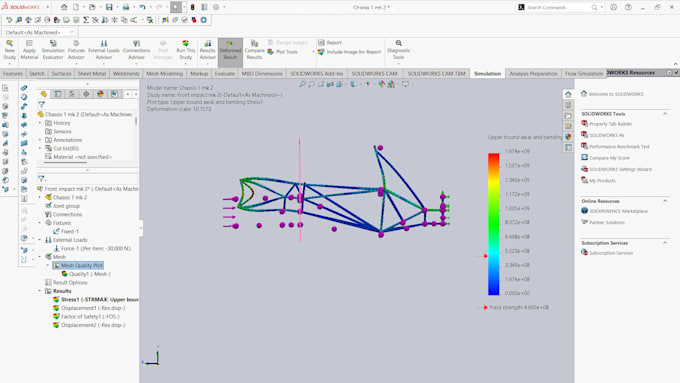Click the Undo icon
This screenshot has height=383, width=680.
[142, 7]
